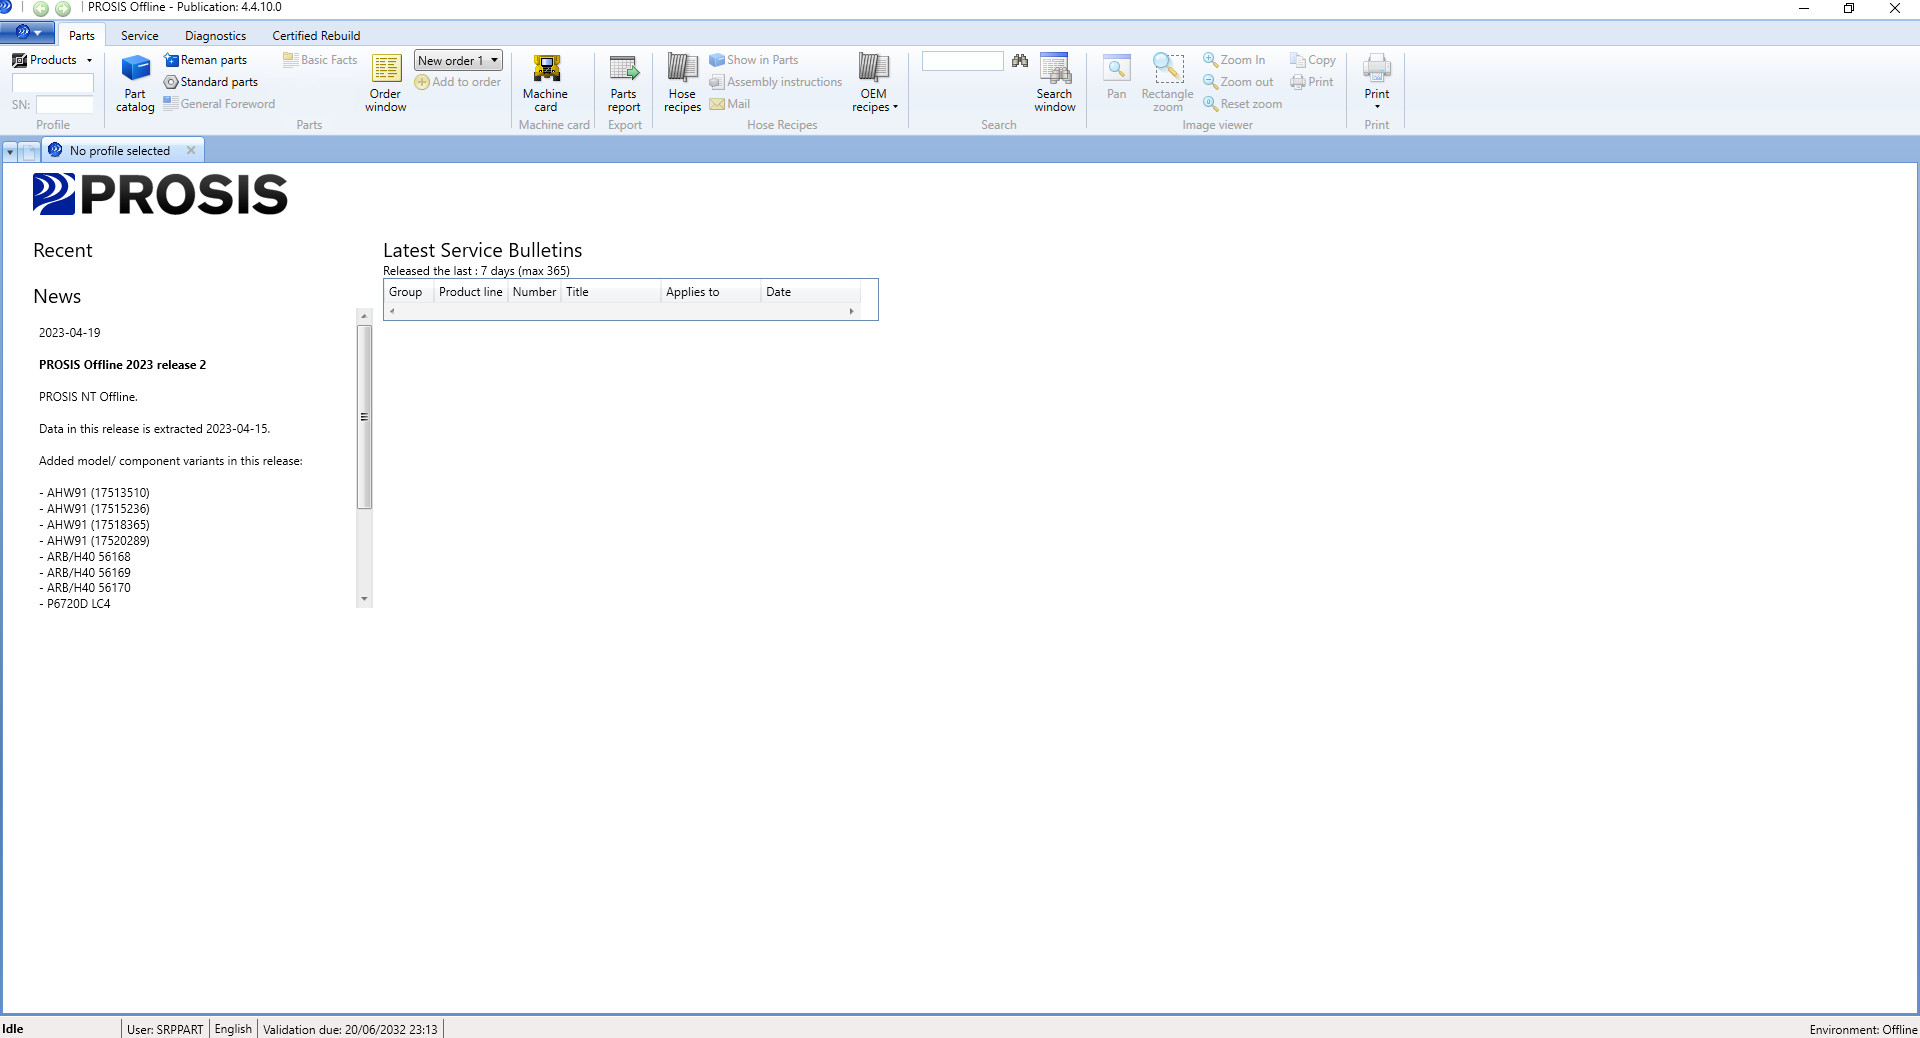Viewport: 1920px width, 1038px height.
Task: Open the New order 1 dropdown
Action: coord(494,60)
